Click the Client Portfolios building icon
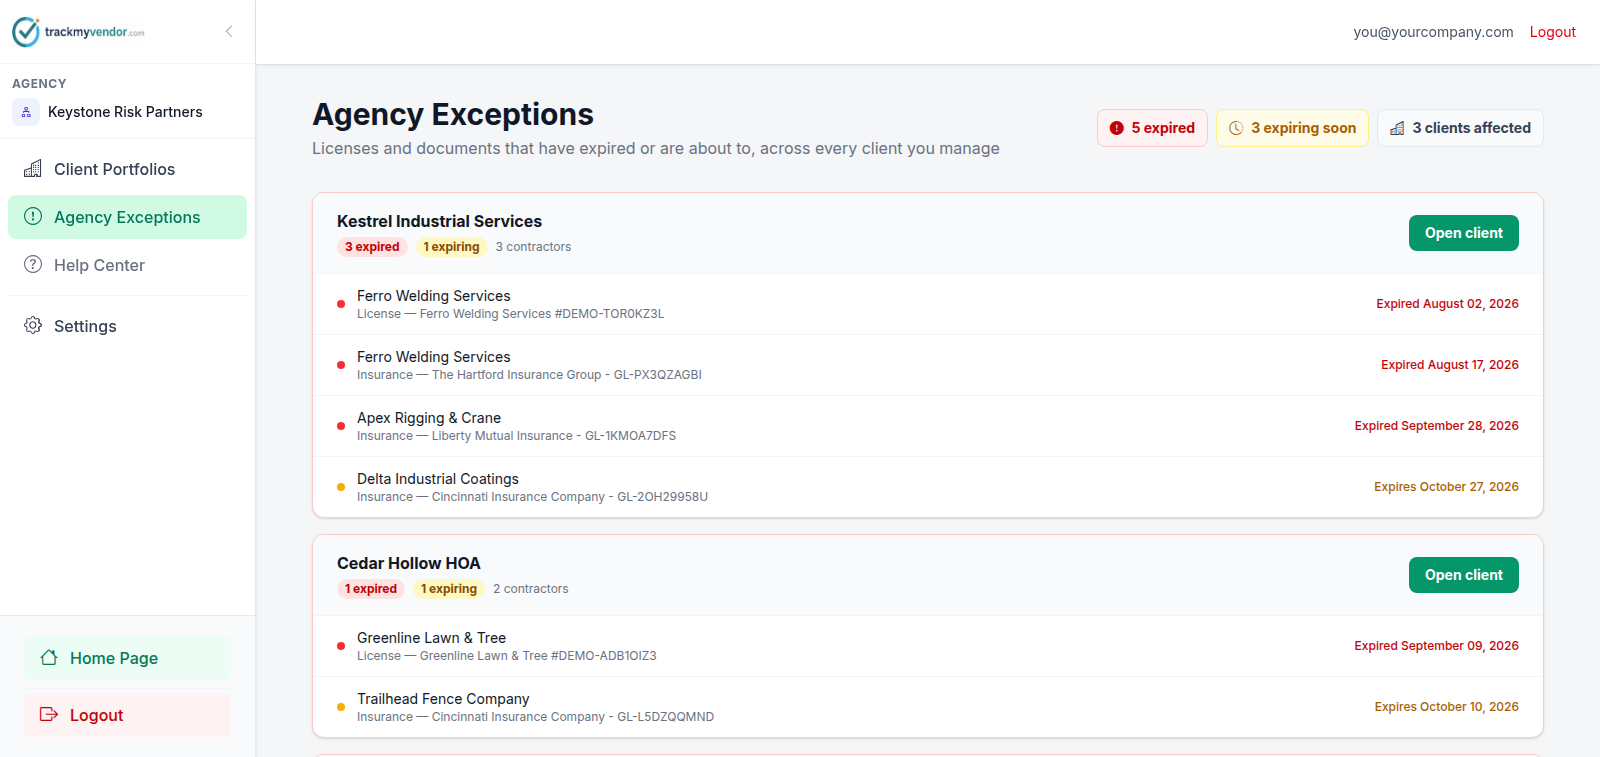The height and width of the screenshot is (757, 1600). point(33,169)
